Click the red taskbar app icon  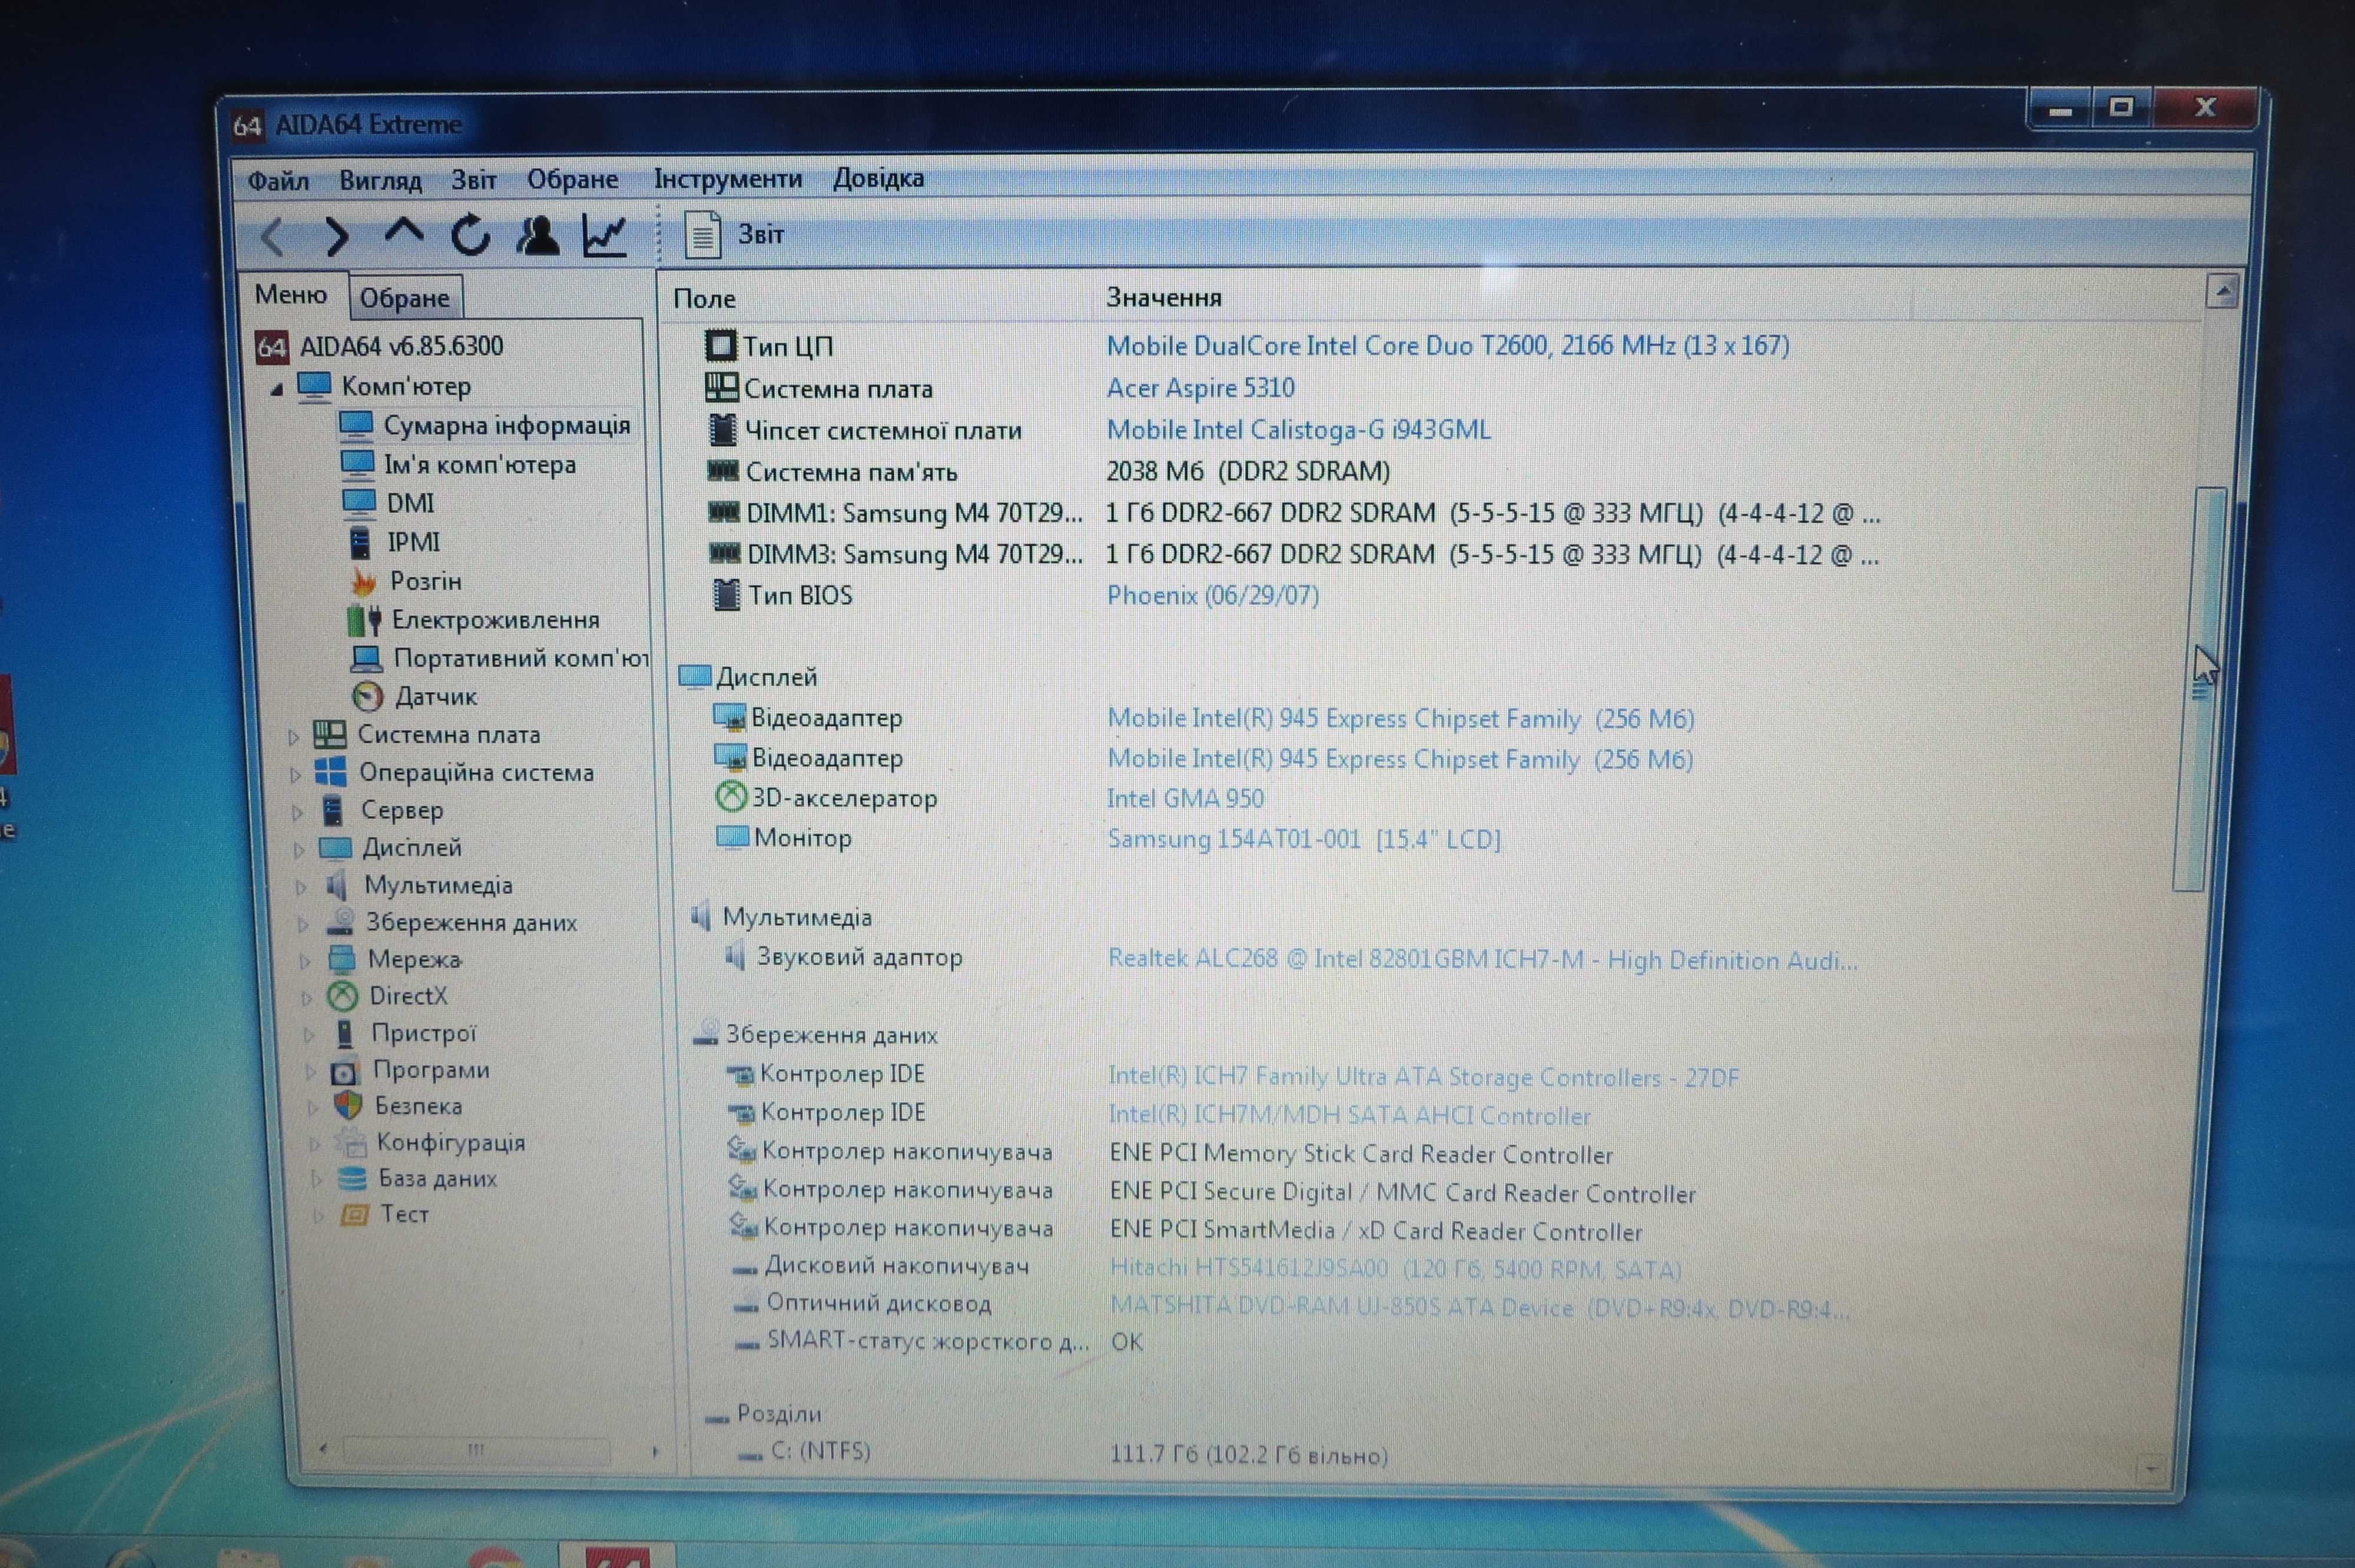point(618,1557)
